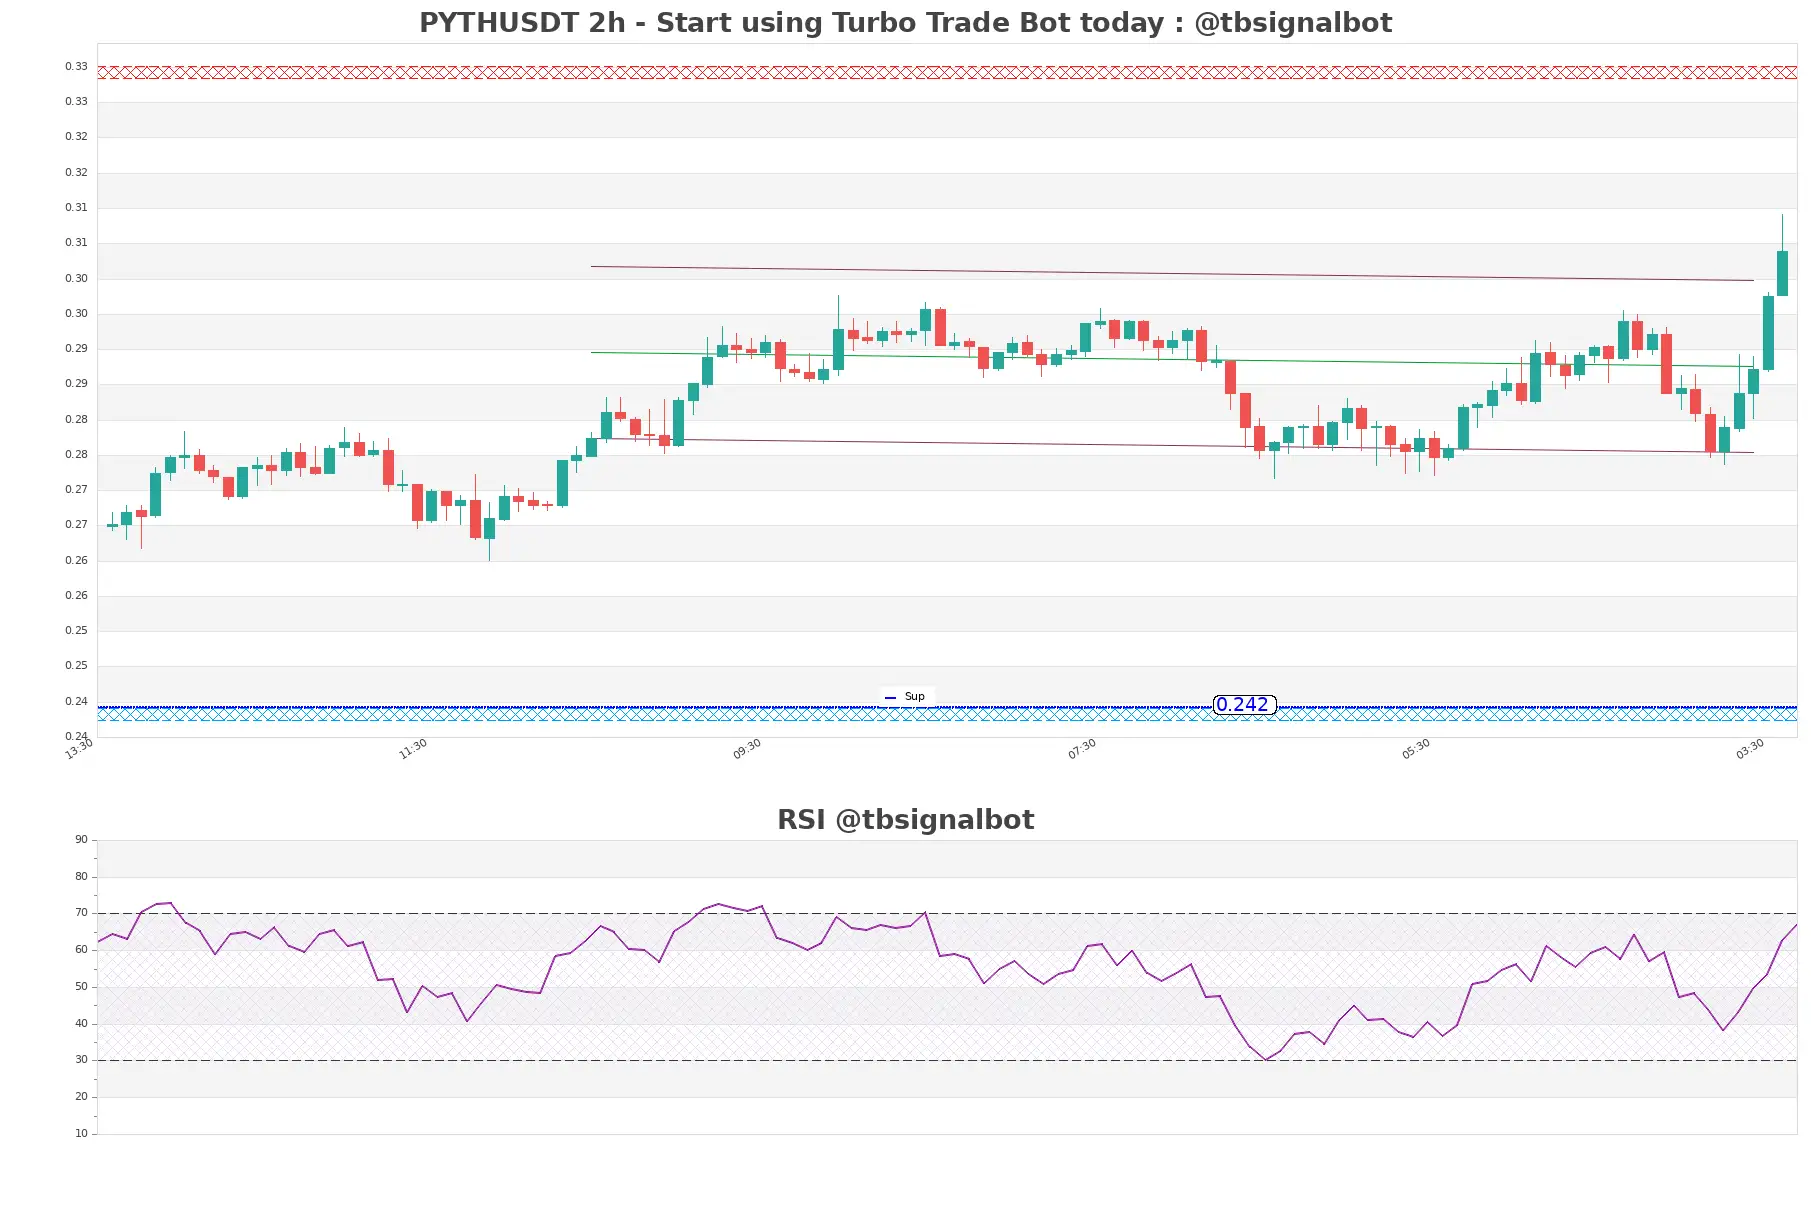This screenshot has height=1208, width=1811.
Task: Click the red hatched resistance band
Action: (947, 72)
